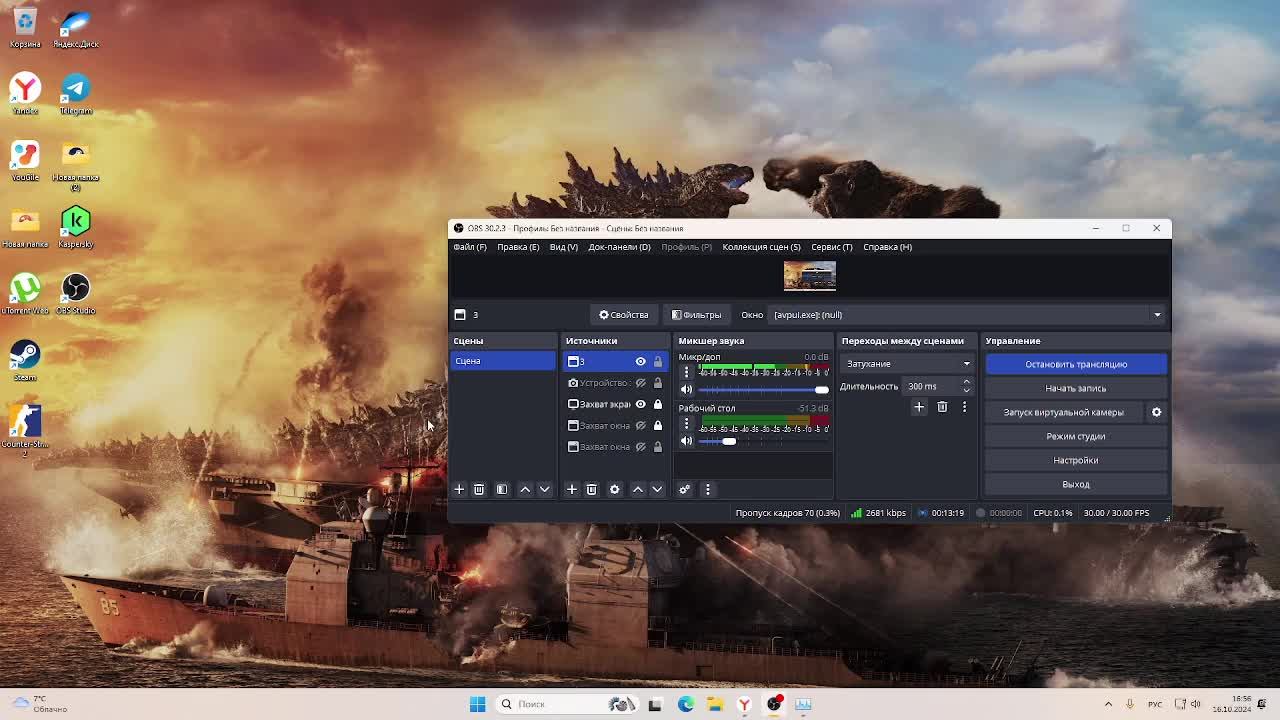1280x720 pixels.
Task: Open Микр/доп channel options three dots
Action: click(686, 372)
